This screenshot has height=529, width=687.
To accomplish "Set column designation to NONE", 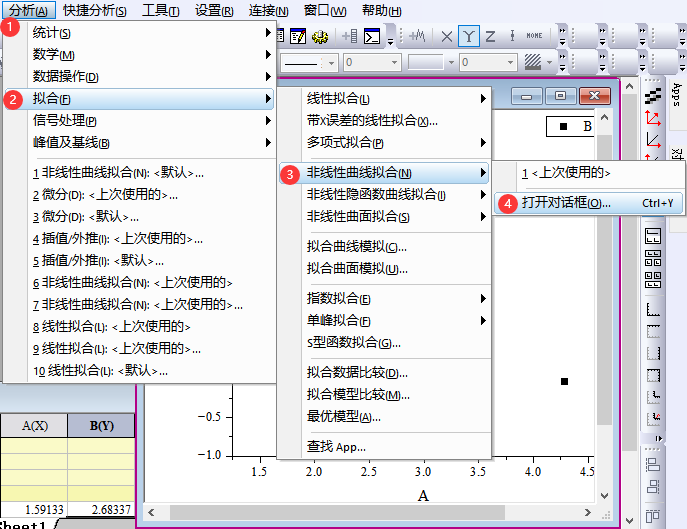I will pyautogui.click(x=534, y=36).
